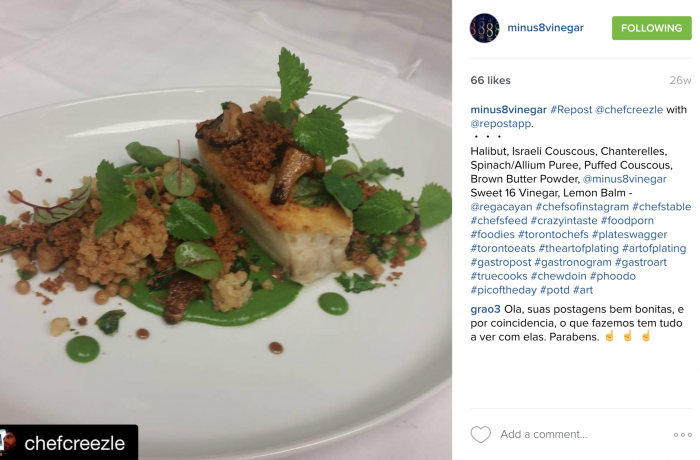Viewport: 700px width, 460px height.
Task: Open the #Repost hashtag
Action: [x=571, y=110]
